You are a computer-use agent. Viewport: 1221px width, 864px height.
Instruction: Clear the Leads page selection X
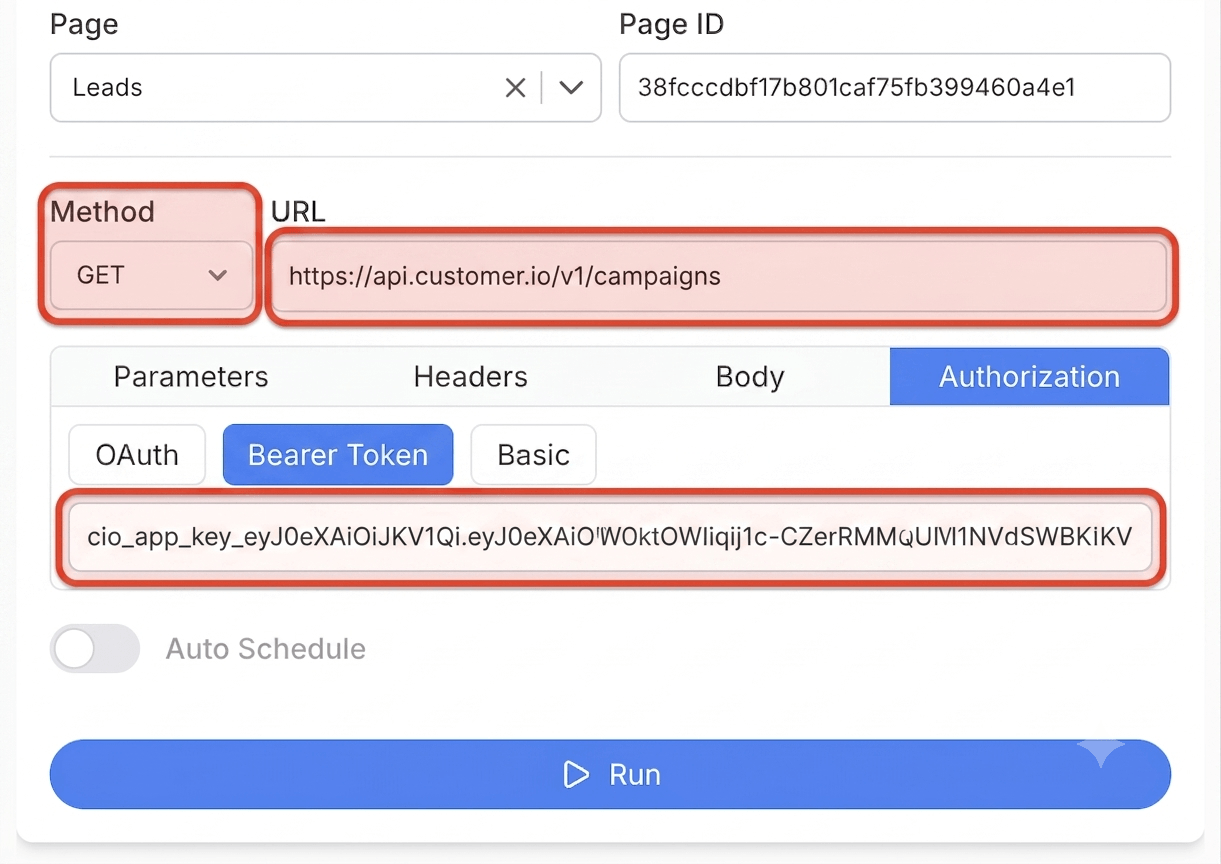click(x=515, y=88)
